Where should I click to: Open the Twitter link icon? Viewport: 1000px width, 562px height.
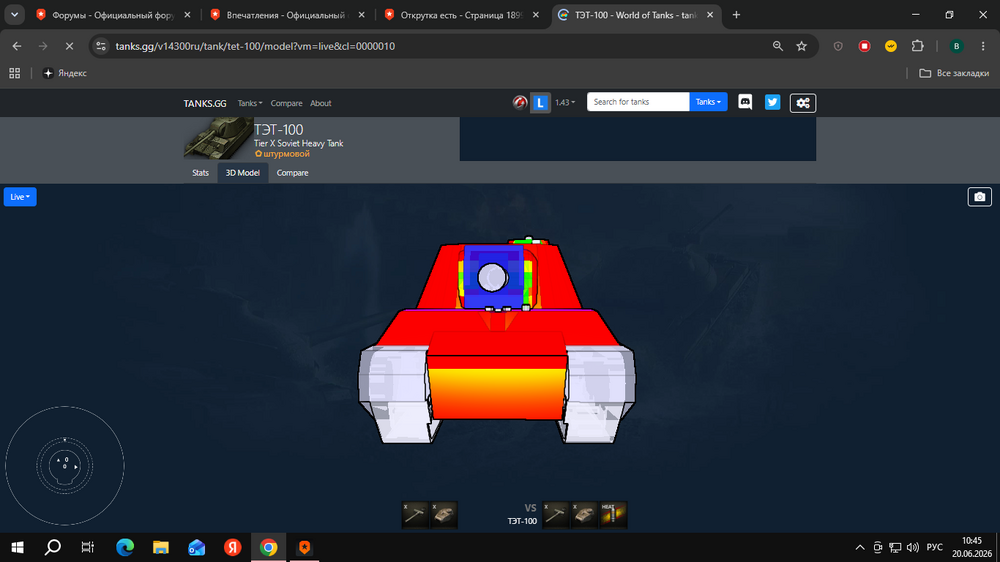point(772,102)
